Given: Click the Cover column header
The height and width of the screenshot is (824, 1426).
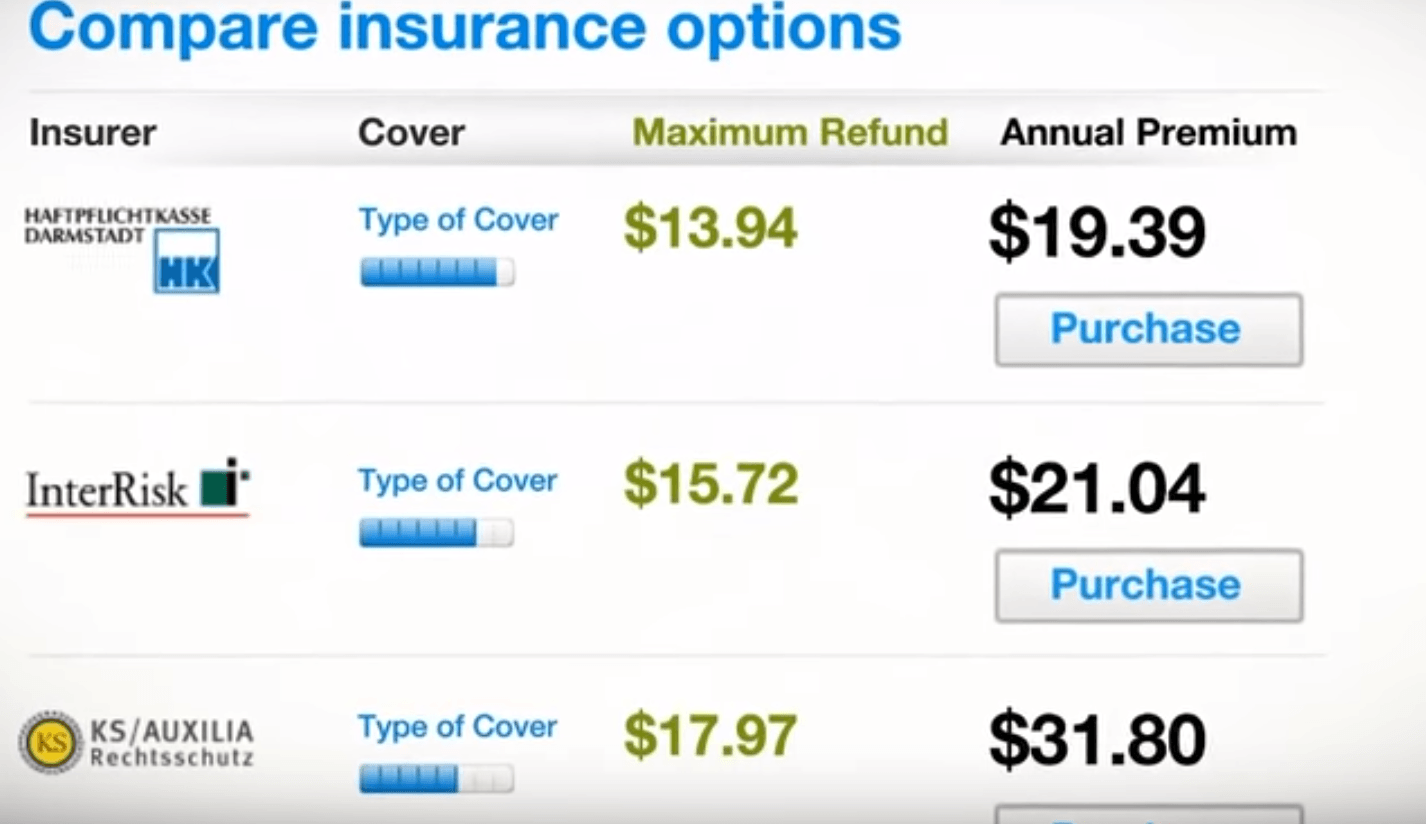Looking at the screenshot, I should pyautogui.click(x=411, y=133).
